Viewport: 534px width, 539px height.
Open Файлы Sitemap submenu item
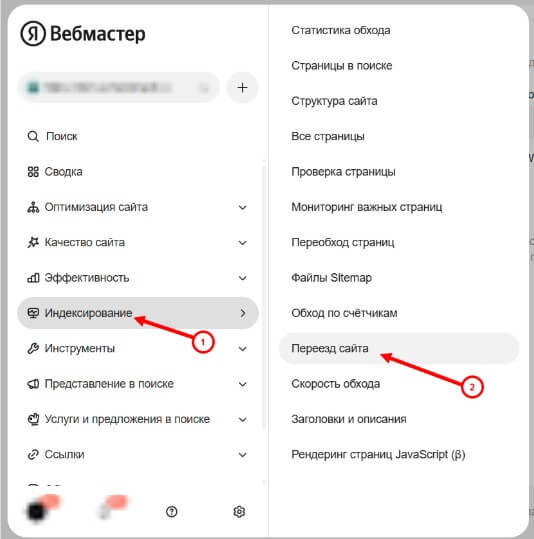tap(331, 278)
